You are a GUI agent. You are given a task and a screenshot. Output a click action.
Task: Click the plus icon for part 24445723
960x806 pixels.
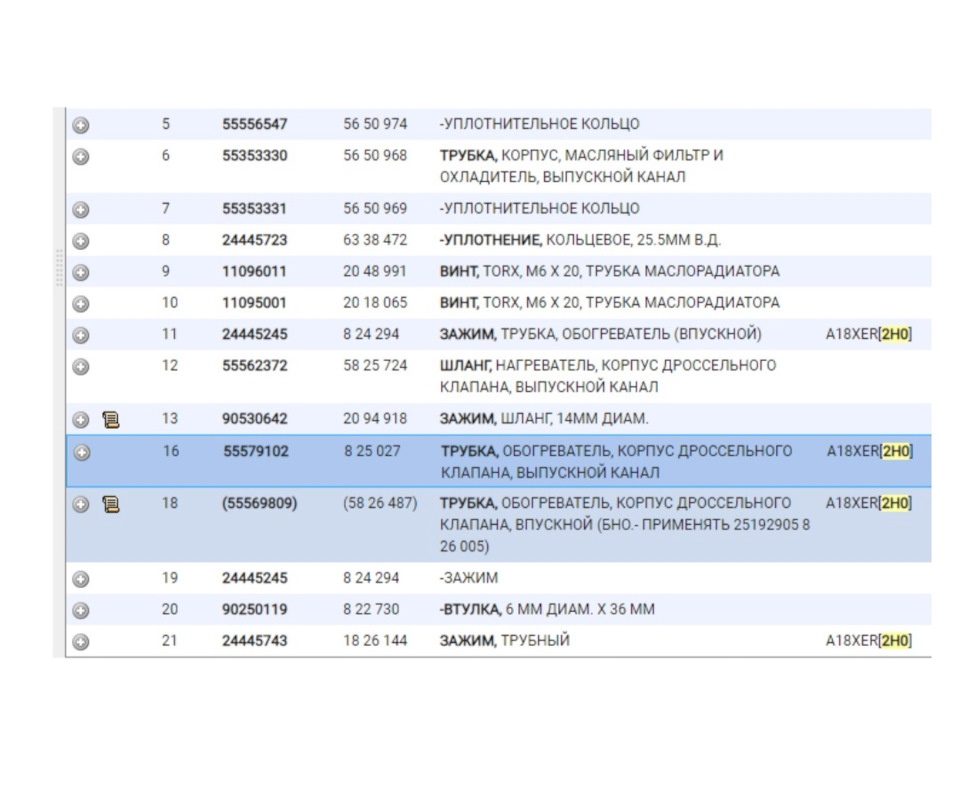tap(81, 241)
